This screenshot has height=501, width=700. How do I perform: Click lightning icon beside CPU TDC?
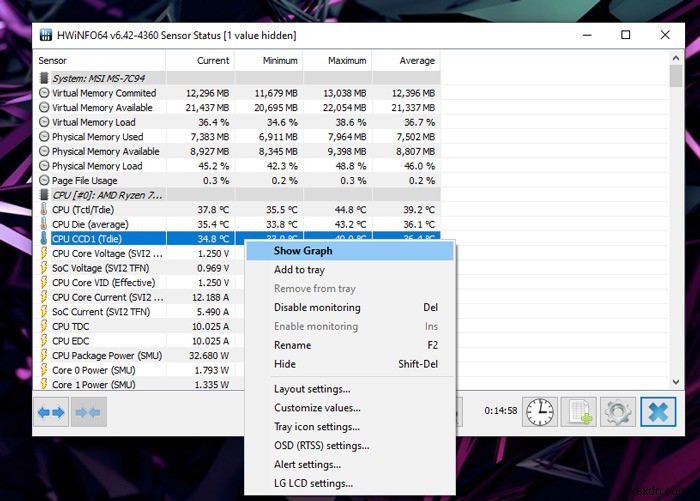(x=44, y=326)
